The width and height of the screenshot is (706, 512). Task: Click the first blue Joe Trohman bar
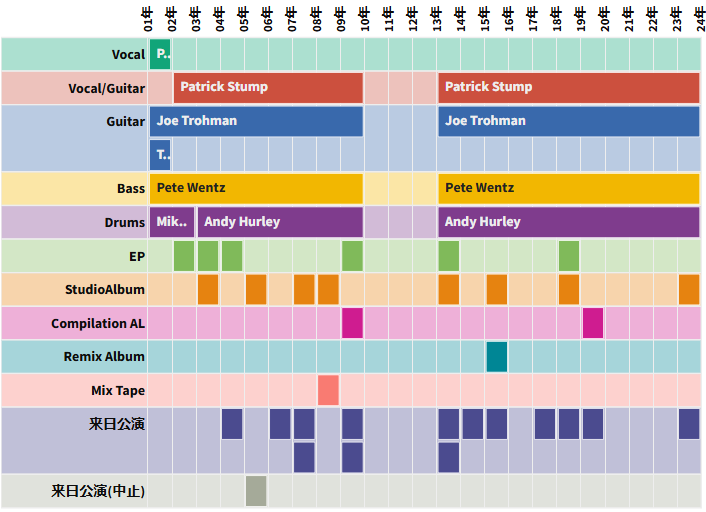pos(256,121)
